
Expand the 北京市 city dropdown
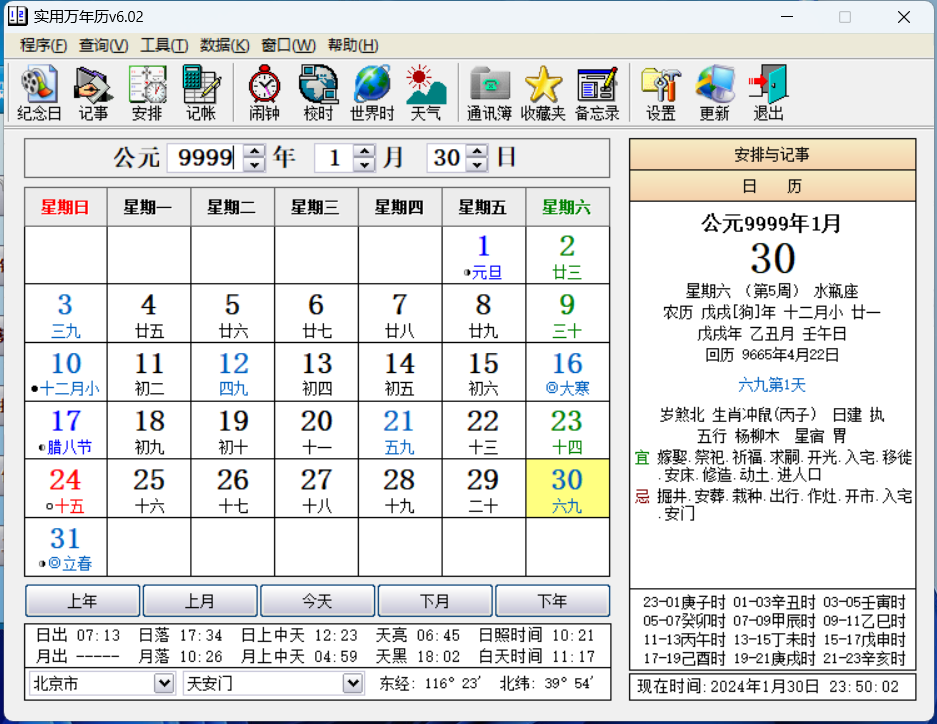(x=165, y=683)
